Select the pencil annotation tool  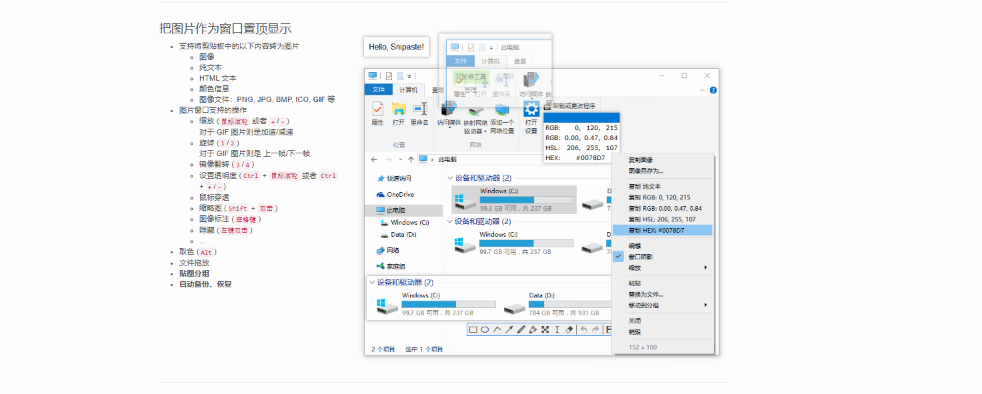point(521,329)
